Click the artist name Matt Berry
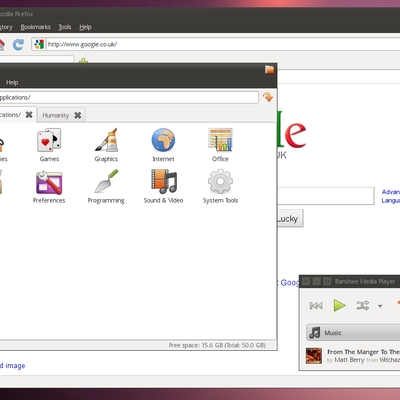 pos(349,360)
